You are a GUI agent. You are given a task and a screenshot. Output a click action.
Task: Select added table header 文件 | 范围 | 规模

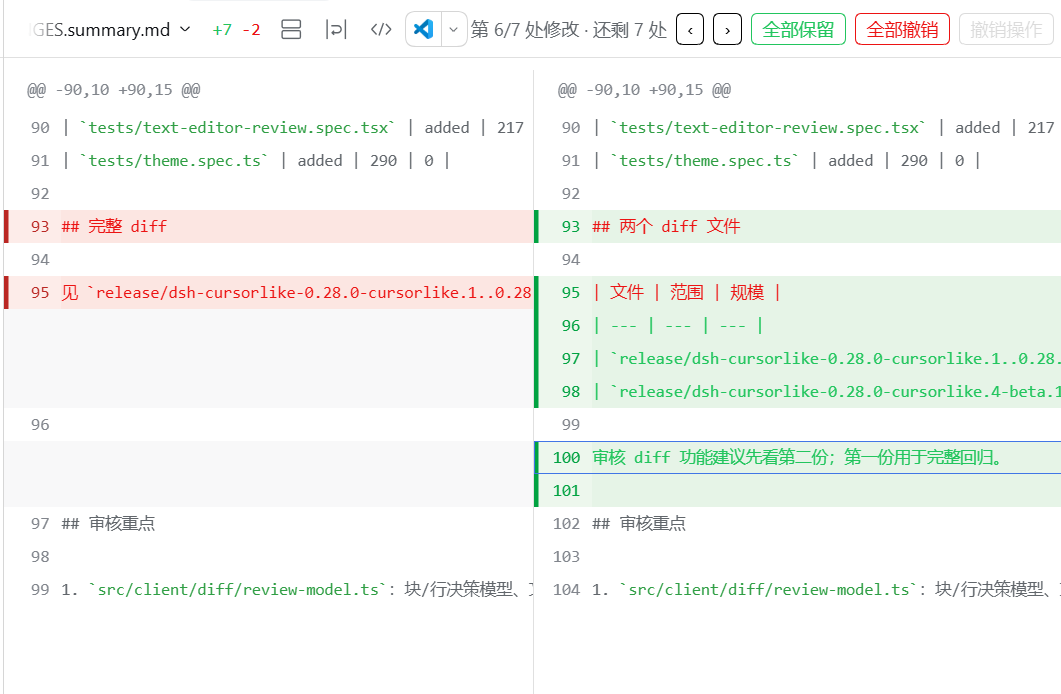click(798, 292)
